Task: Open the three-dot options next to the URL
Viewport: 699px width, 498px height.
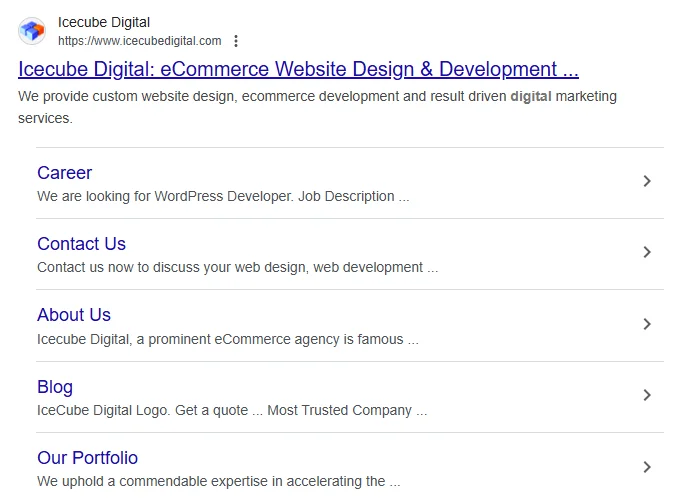Action: (236, 41)
